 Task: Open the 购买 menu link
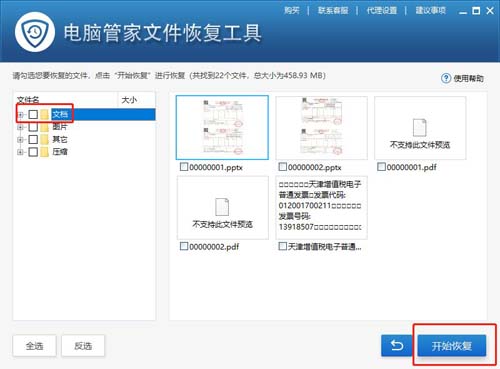(292, 11)
